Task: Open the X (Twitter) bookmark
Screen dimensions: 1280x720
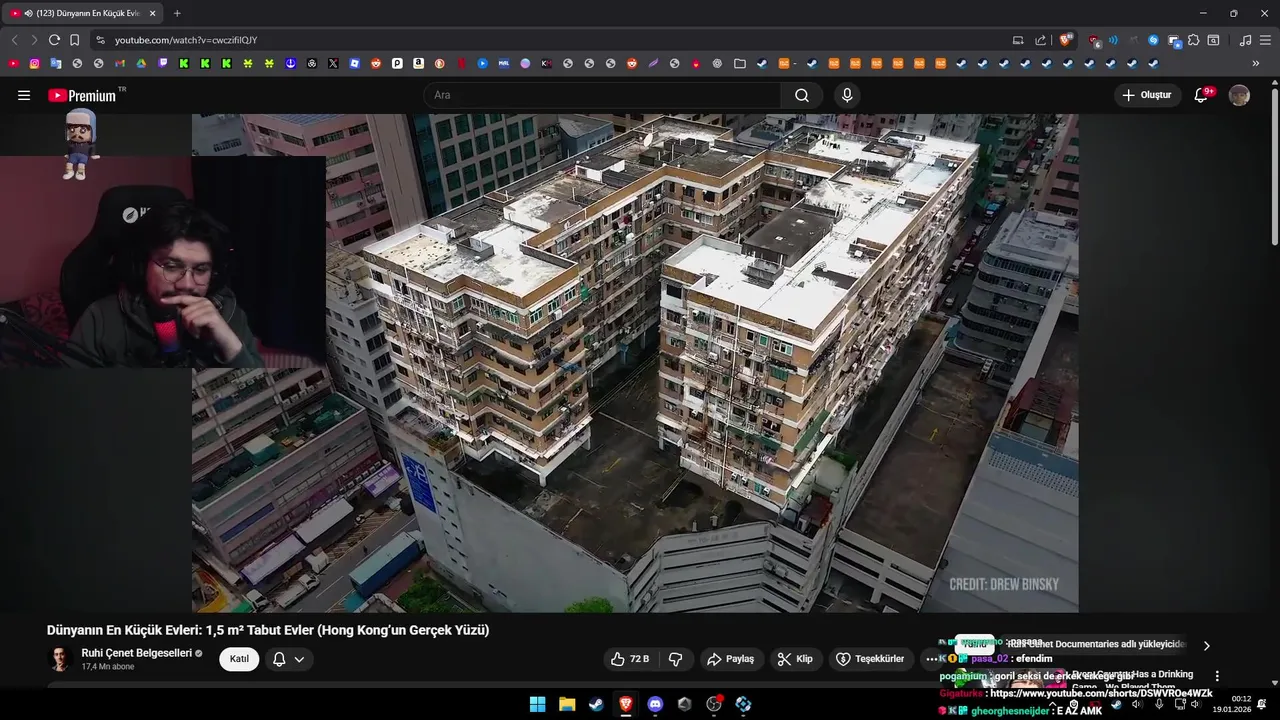Action: coord(333,63)
